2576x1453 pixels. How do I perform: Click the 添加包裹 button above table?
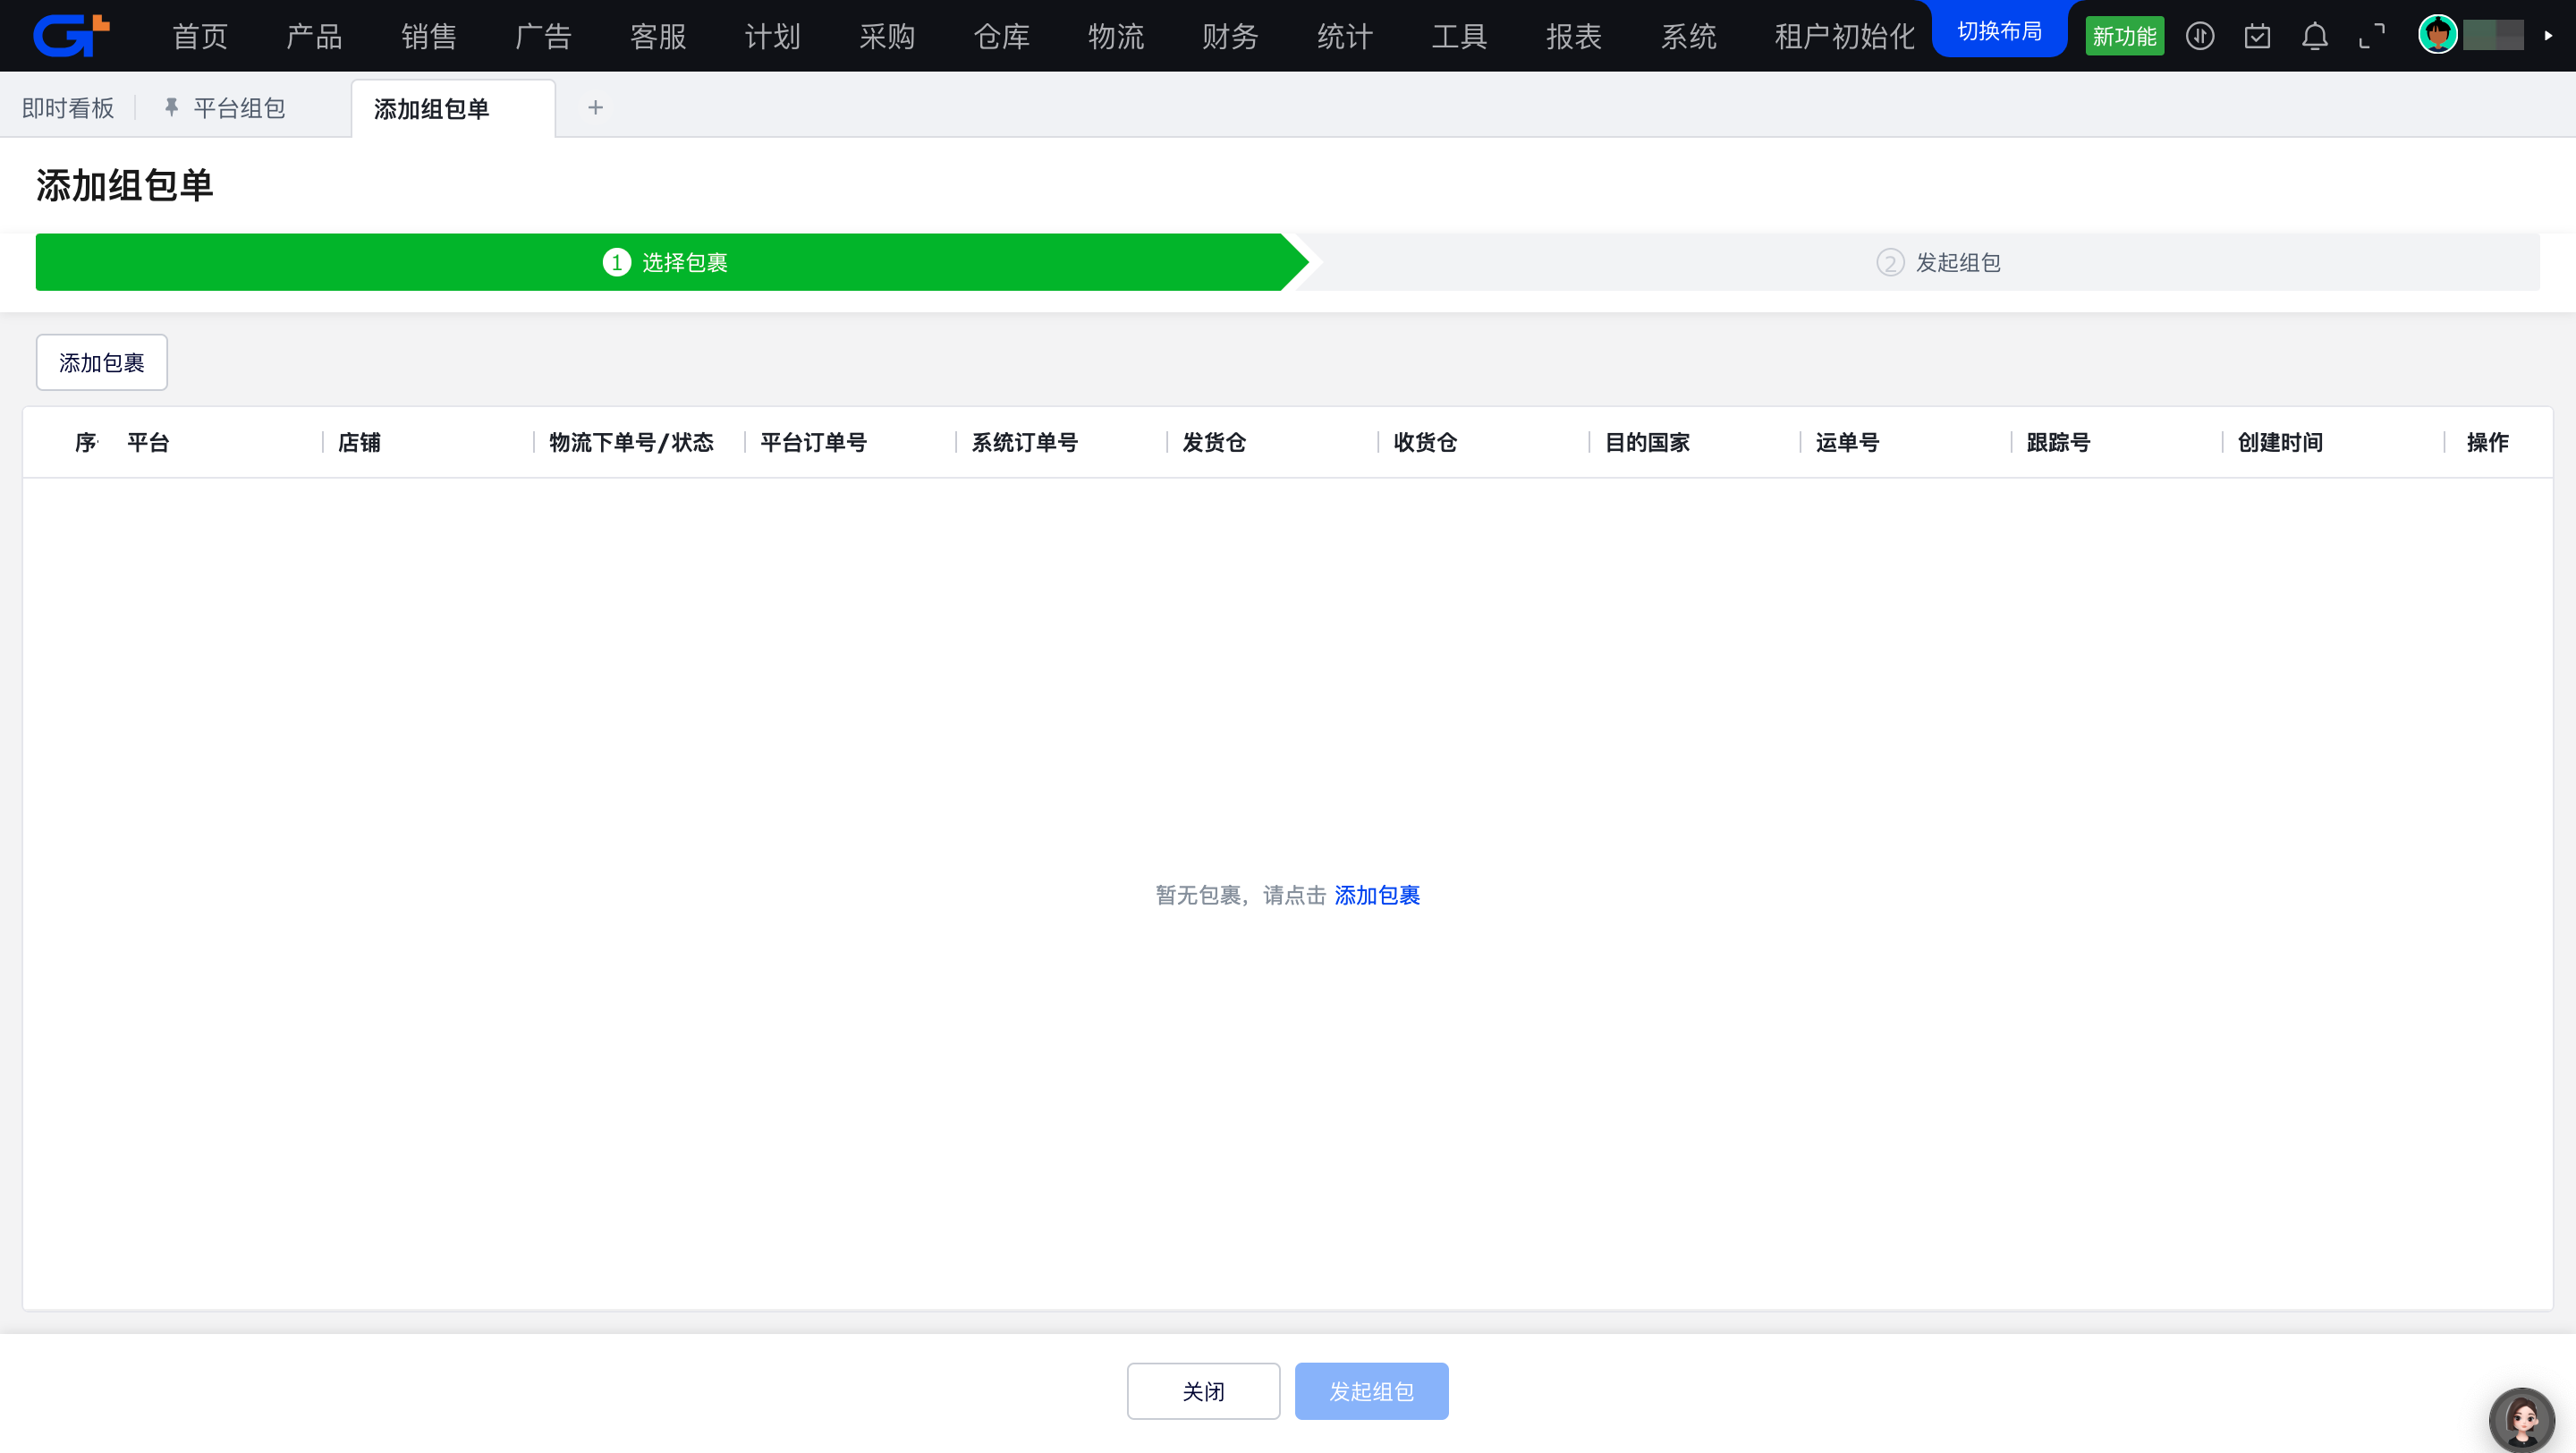(x=102, y=362)
